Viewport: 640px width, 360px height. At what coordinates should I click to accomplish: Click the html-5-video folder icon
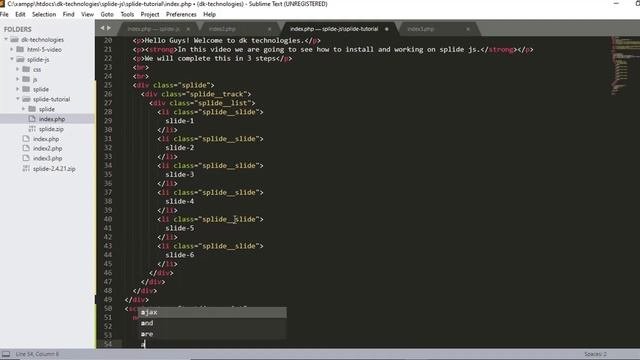point(20,49)
